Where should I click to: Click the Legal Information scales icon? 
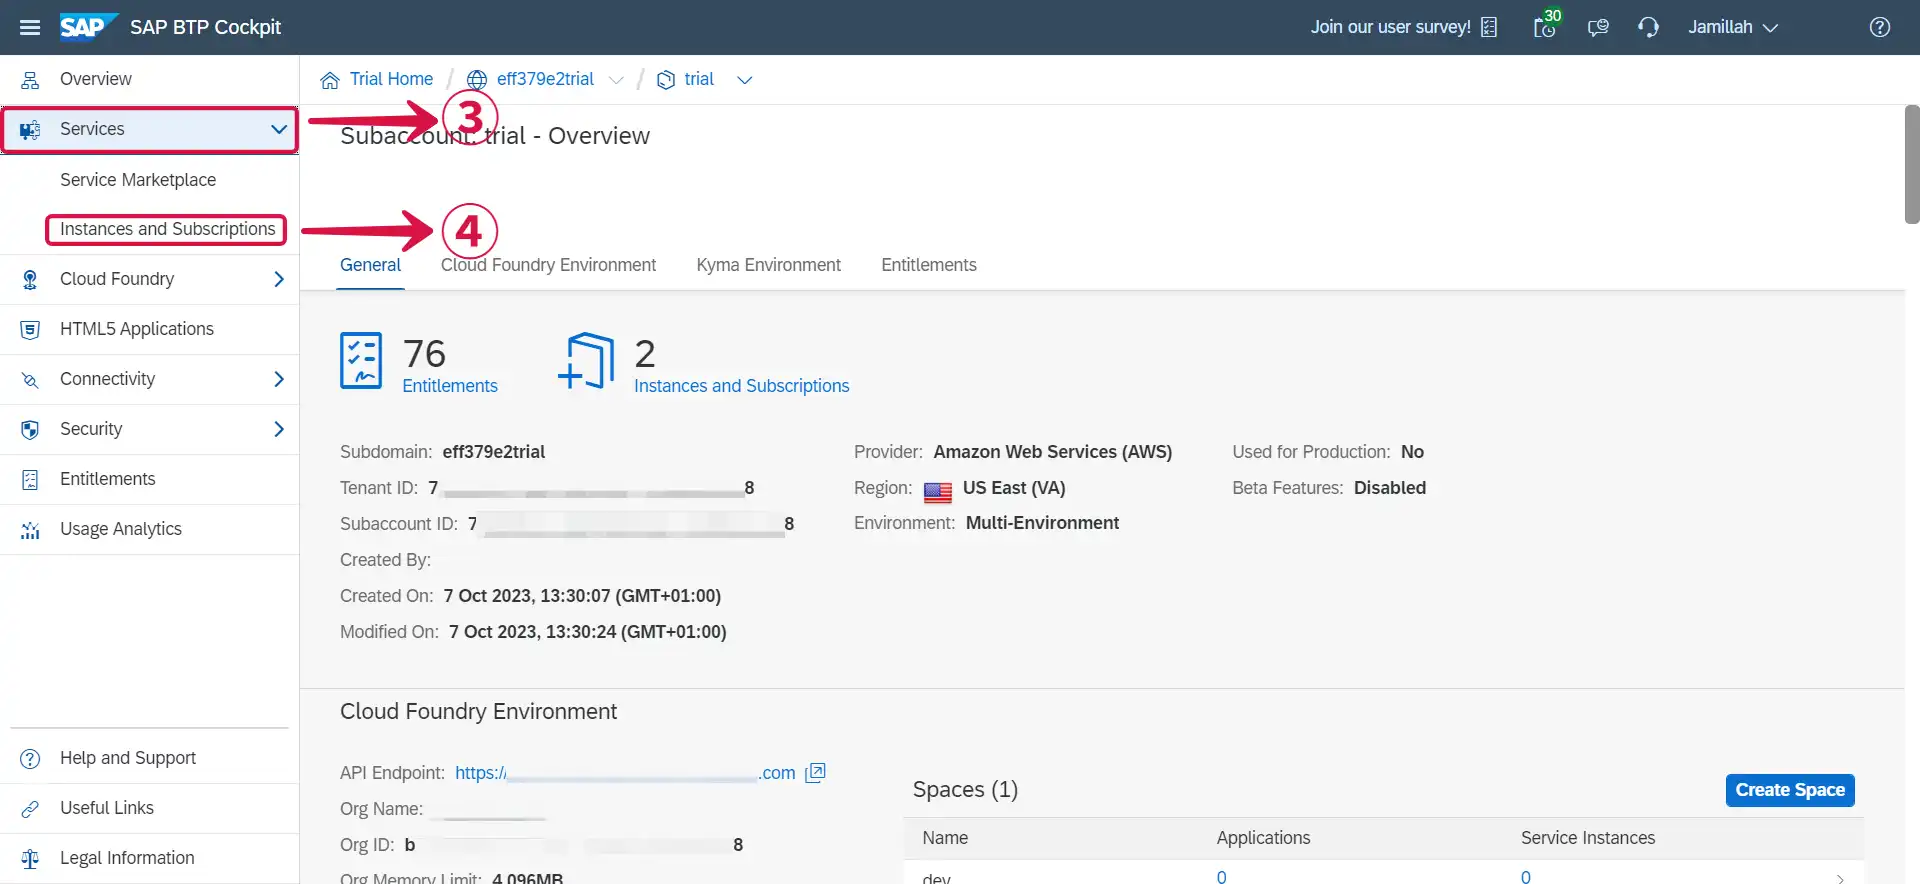30,859
